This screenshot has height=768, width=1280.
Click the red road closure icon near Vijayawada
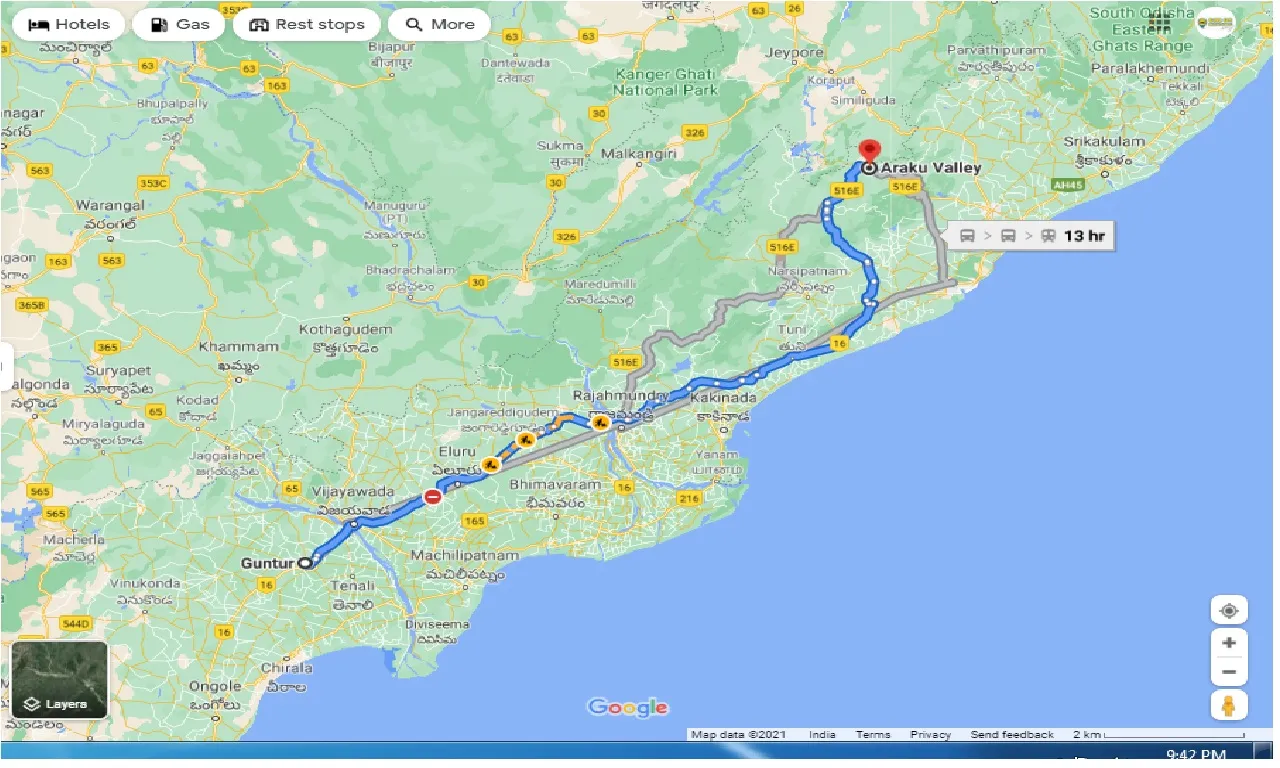click(x=433, y=496)
